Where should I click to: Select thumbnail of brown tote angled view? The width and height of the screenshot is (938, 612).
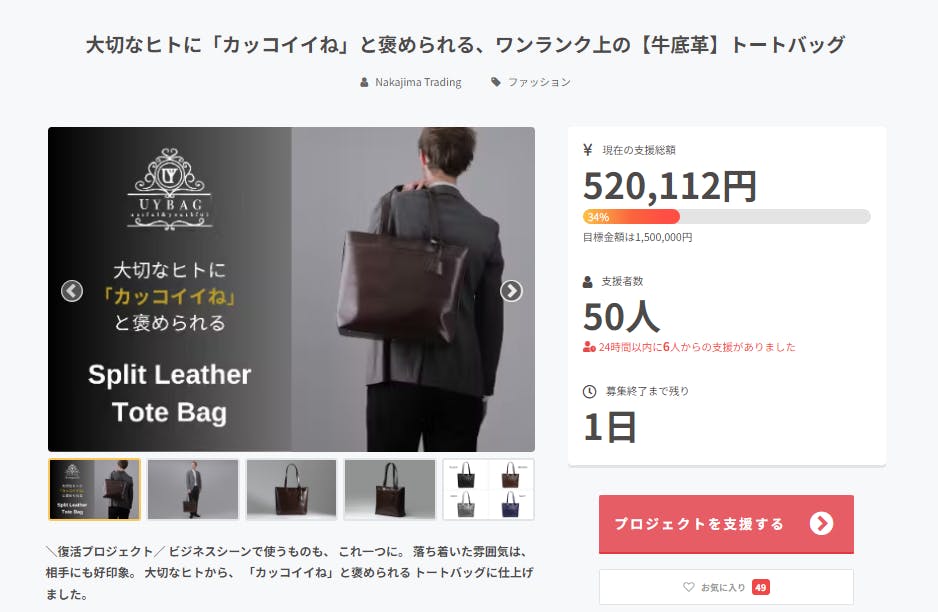[x=390, y=489]
